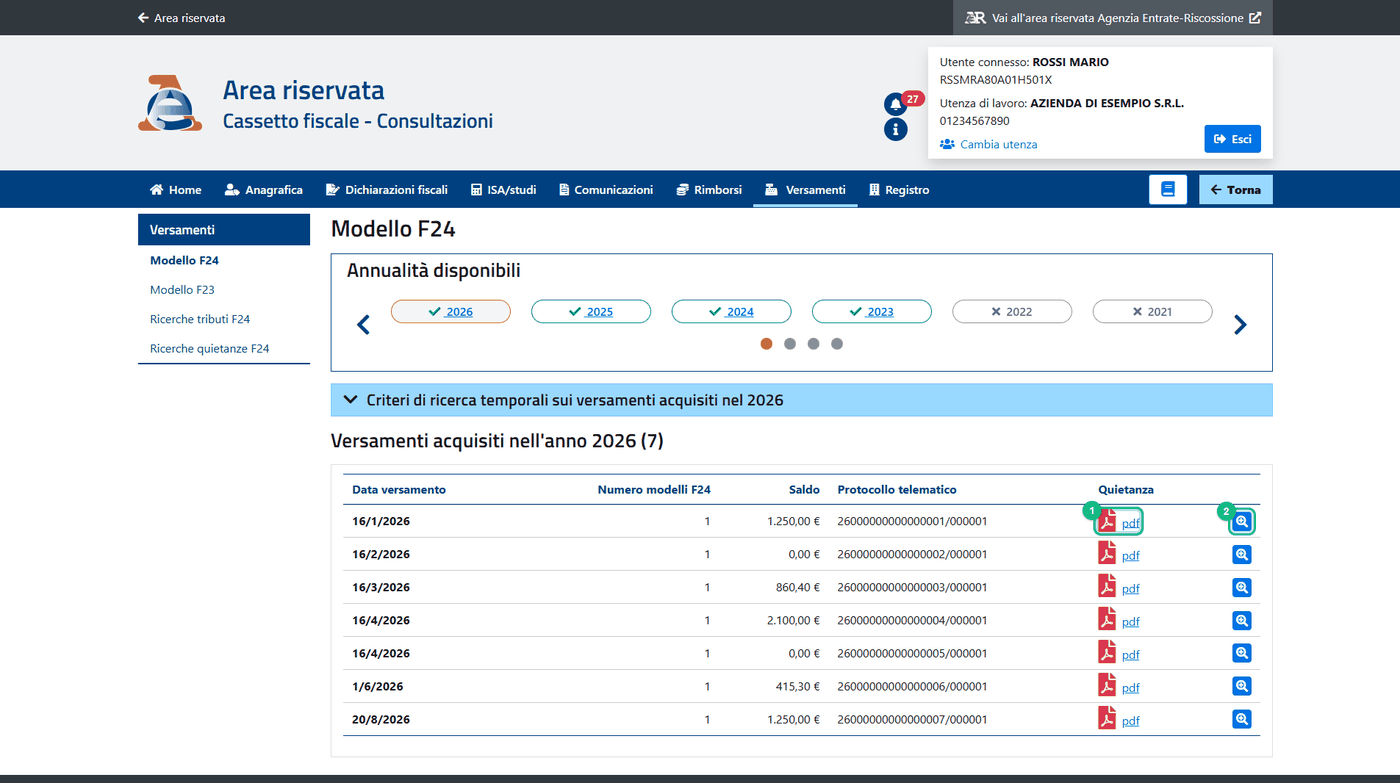Go to Agenzia Entrate-Riscossione reserved area
The height and width of the screenshot is (783, 1400).
(1112, 18)
